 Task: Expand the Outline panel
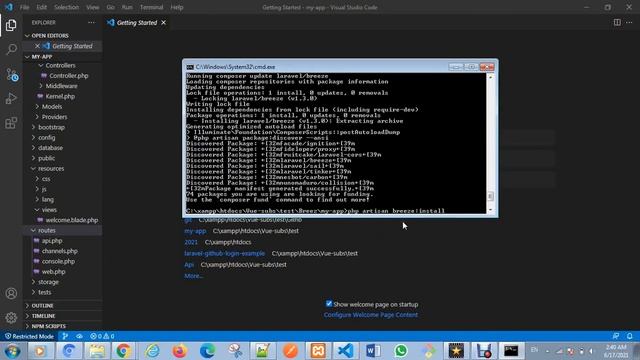coord(42,306)
